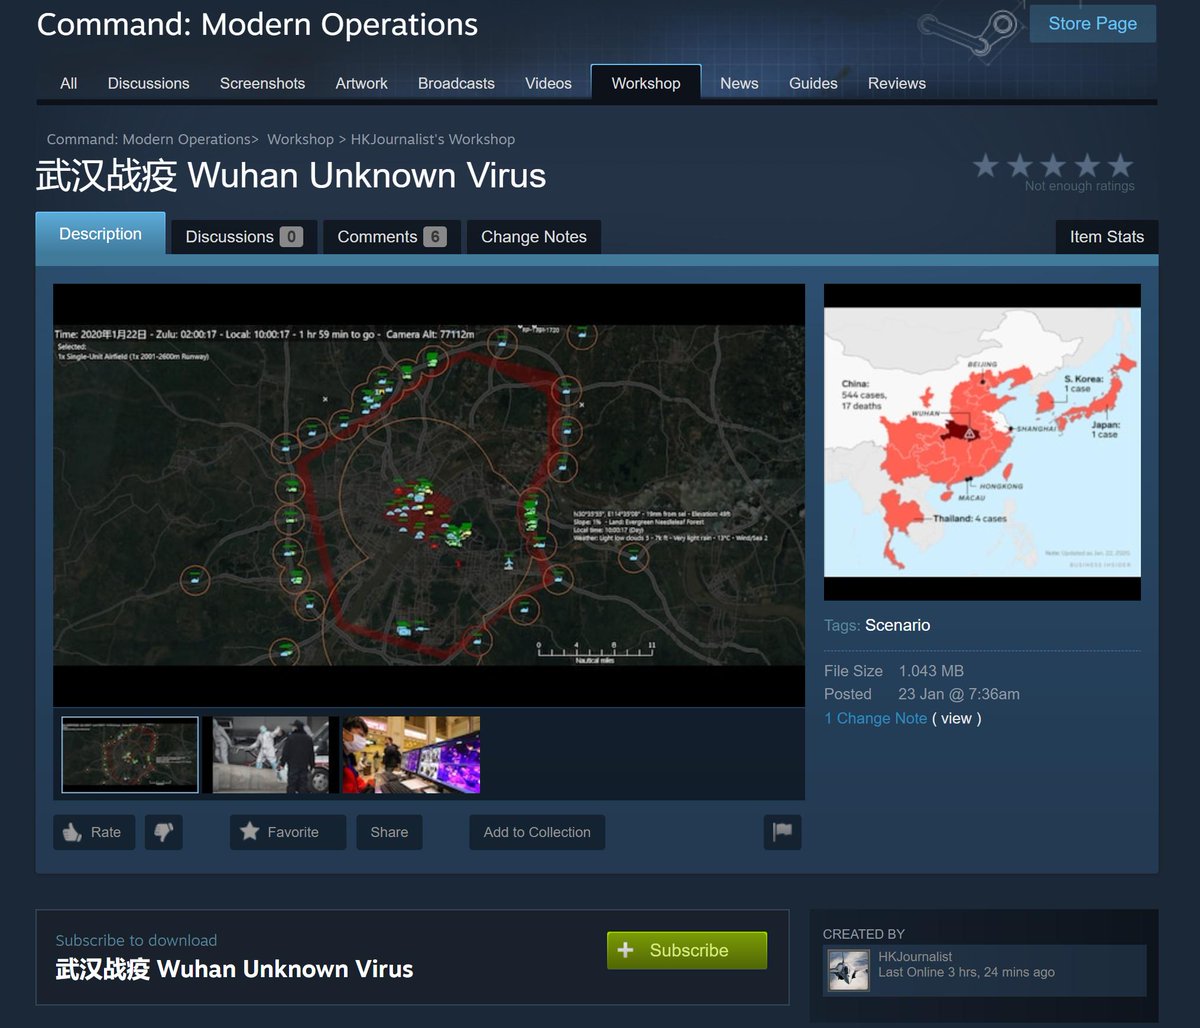Select the map screenshot thumbnail
Viewport: 1200px width, 1028px height.
130,755
